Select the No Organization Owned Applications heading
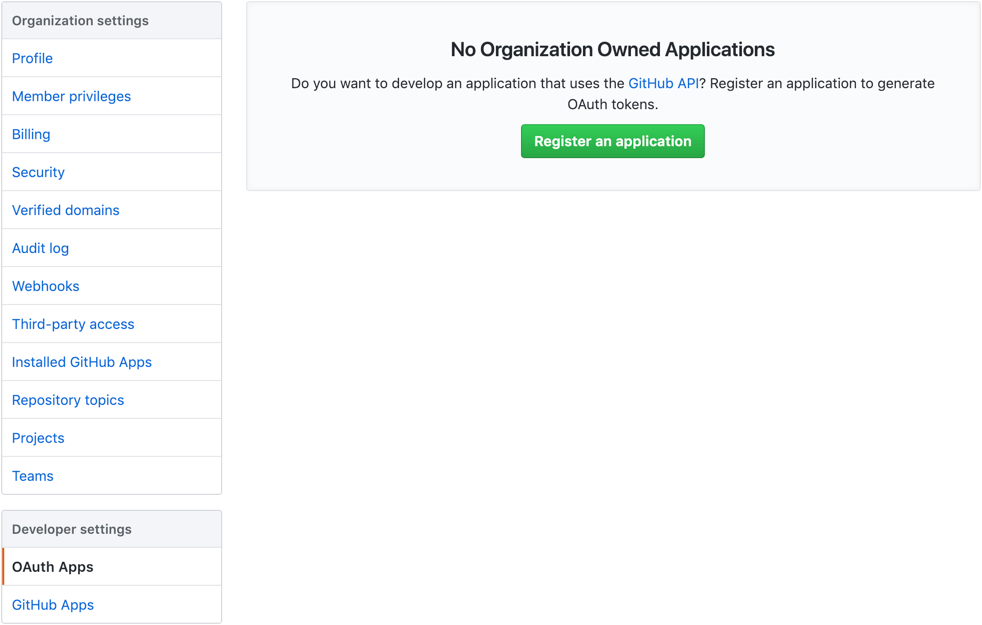 pyautogui.click(x=612, y=48)
